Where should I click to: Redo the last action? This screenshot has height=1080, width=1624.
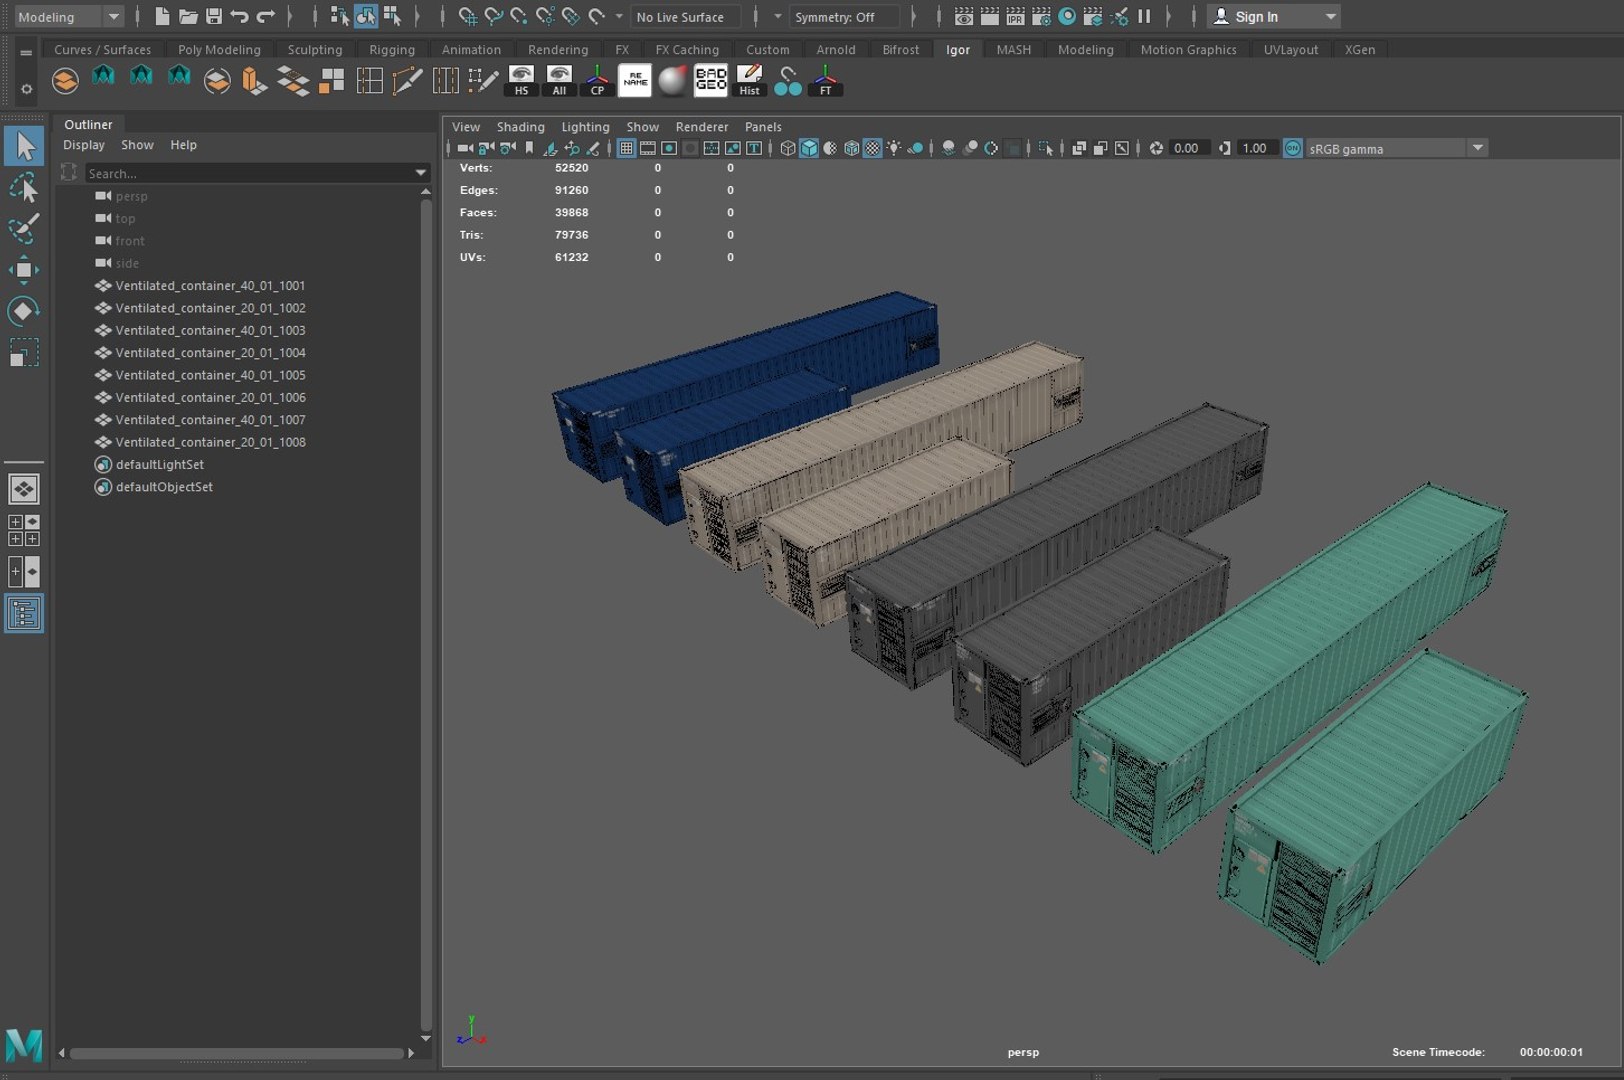point(265,16)
